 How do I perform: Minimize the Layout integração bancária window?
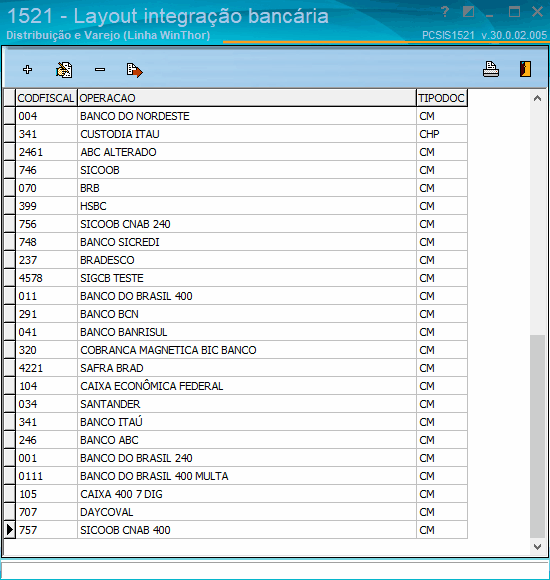[x=490, y=15]
